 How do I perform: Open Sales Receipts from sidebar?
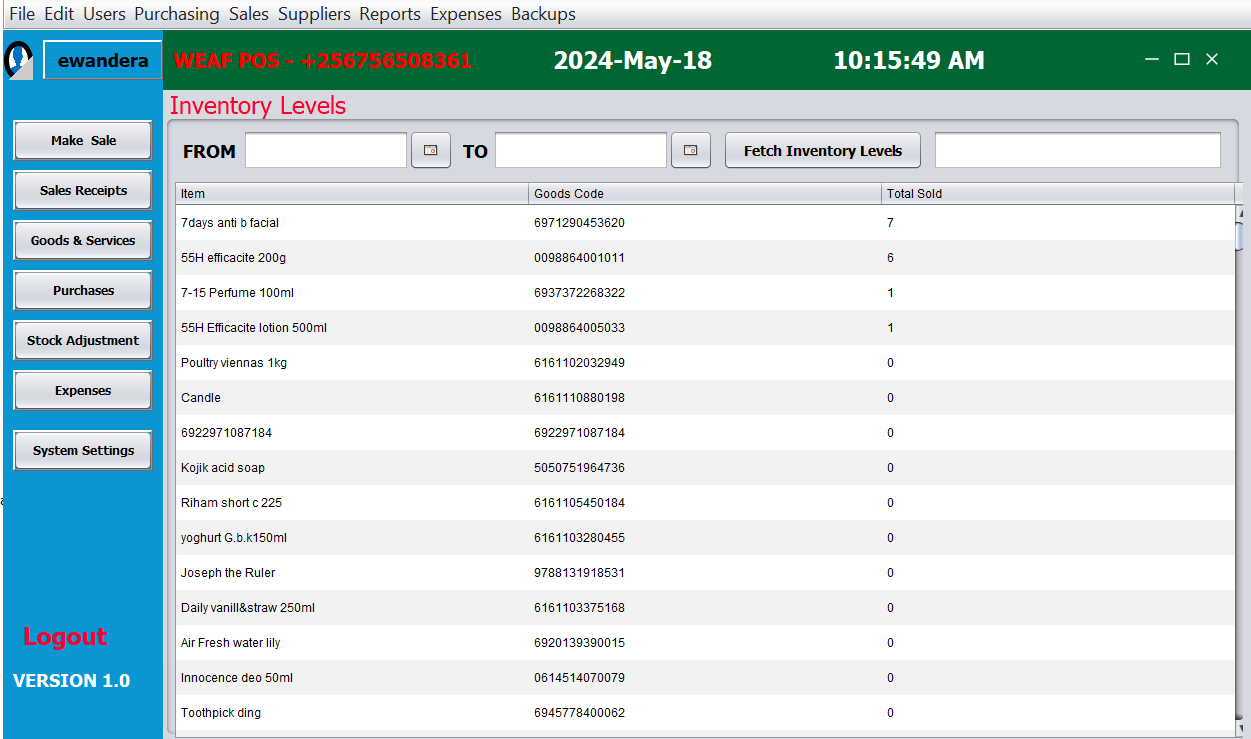(x=83, y=191)
